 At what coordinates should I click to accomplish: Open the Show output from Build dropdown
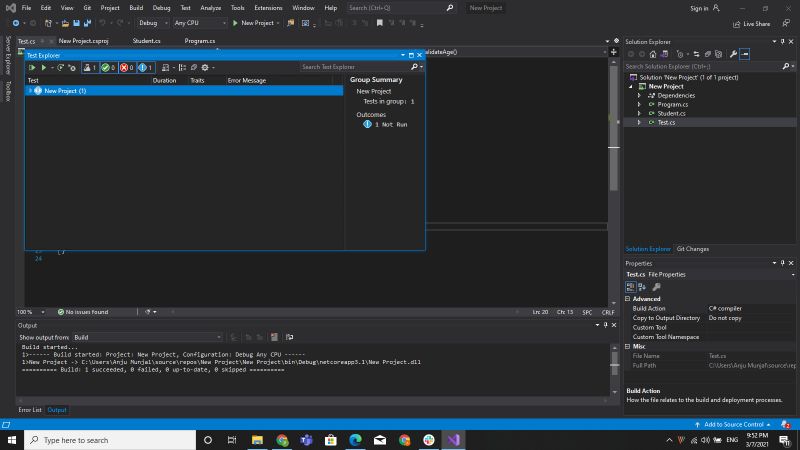click(x=147, y=337)
